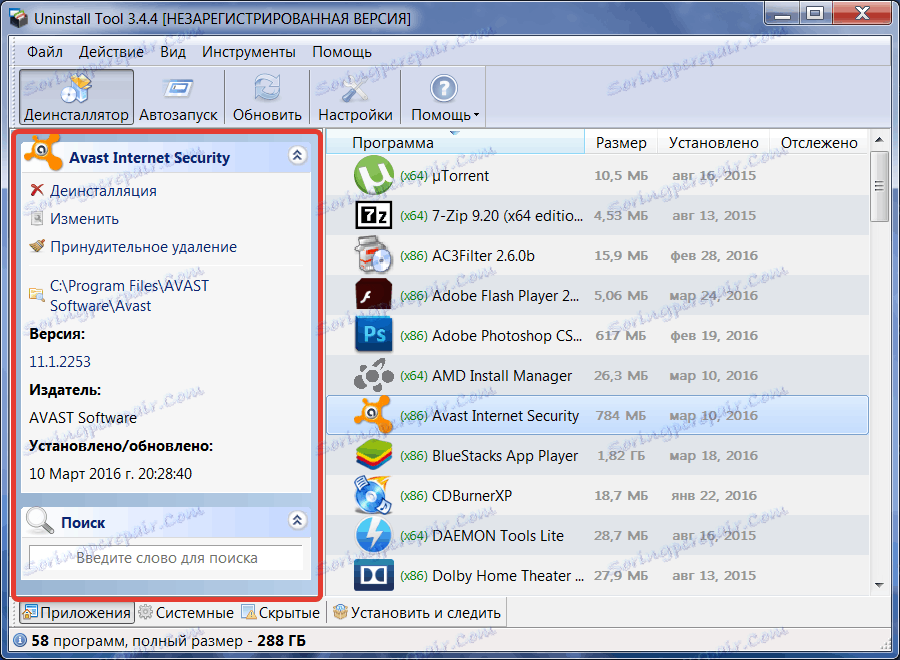Click the Изменить link

pyautogui.click(x=84, y=219)
